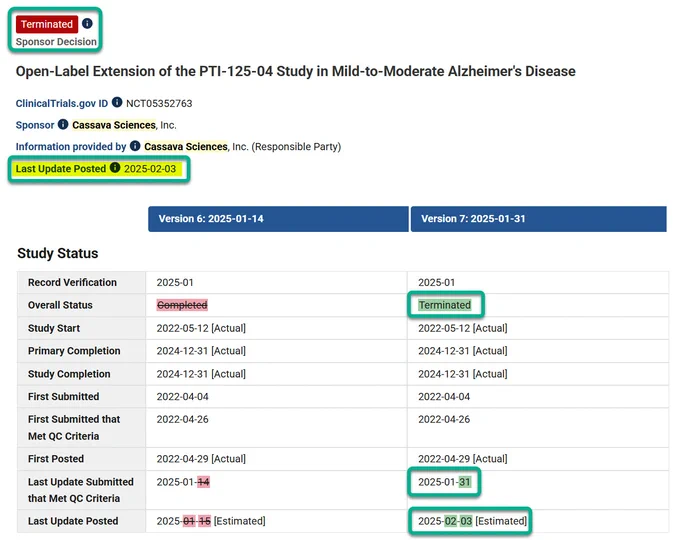The height and width of the screenshot is (540, 680).
Task: Click Overall Status row label
Action: tap(60, 305)
